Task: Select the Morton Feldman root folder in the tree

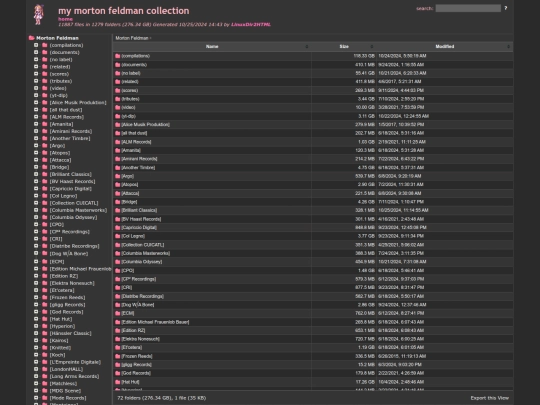Action: 57,38
